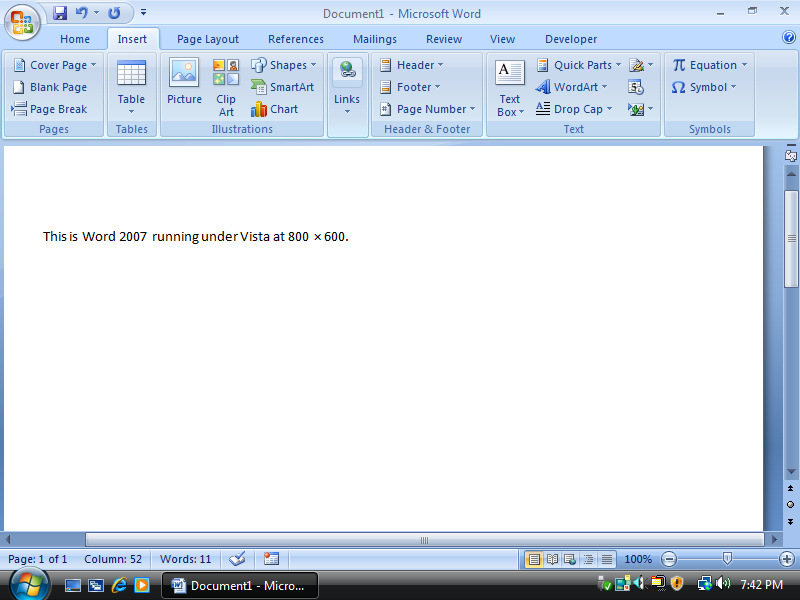Click the zoom slider handle
800x600 pixels.
click(x=728, y=559)
